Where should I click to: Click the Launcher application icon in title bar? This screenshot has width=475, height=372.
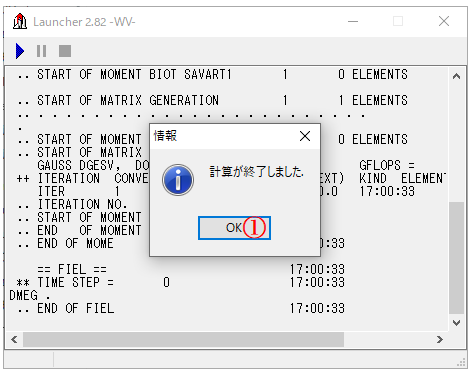pyautogui.click(x=20, y=22)
